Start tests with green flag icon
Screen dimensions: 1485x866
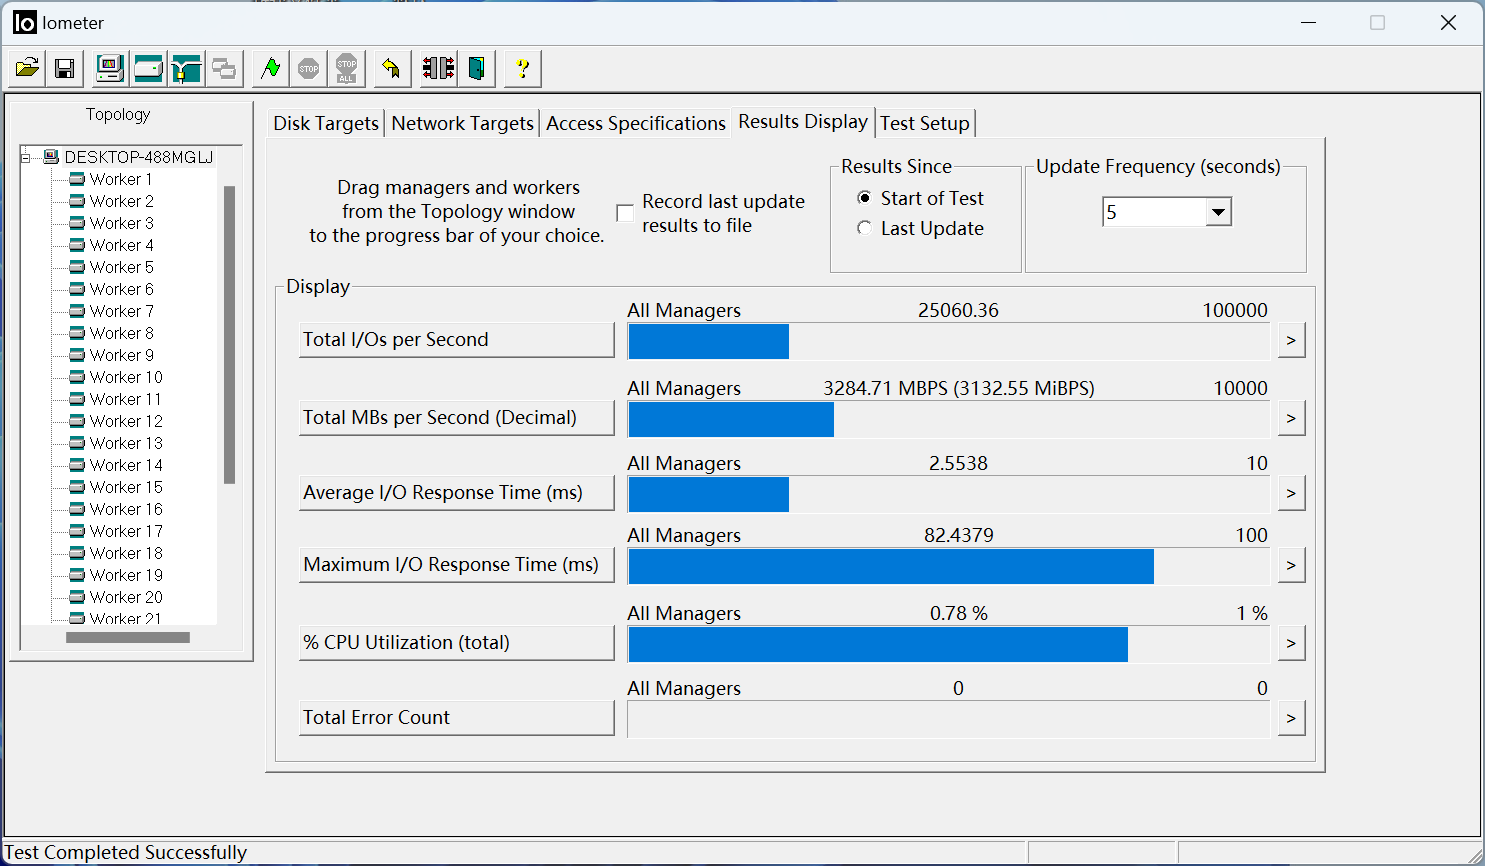(x=270, y=68)
